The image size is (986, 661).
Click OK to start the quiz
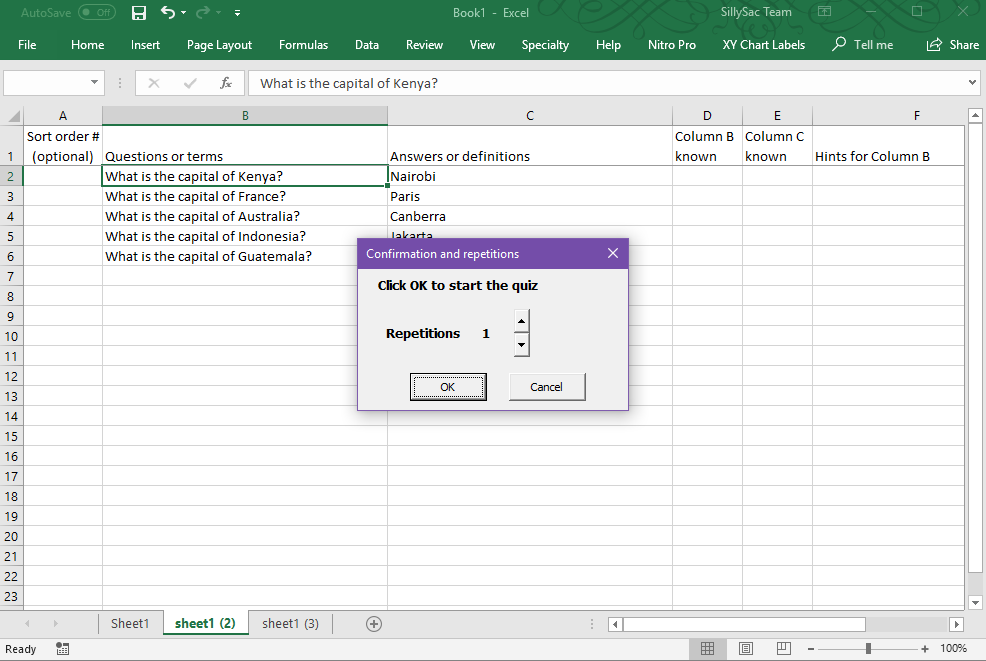coord(448,387)
